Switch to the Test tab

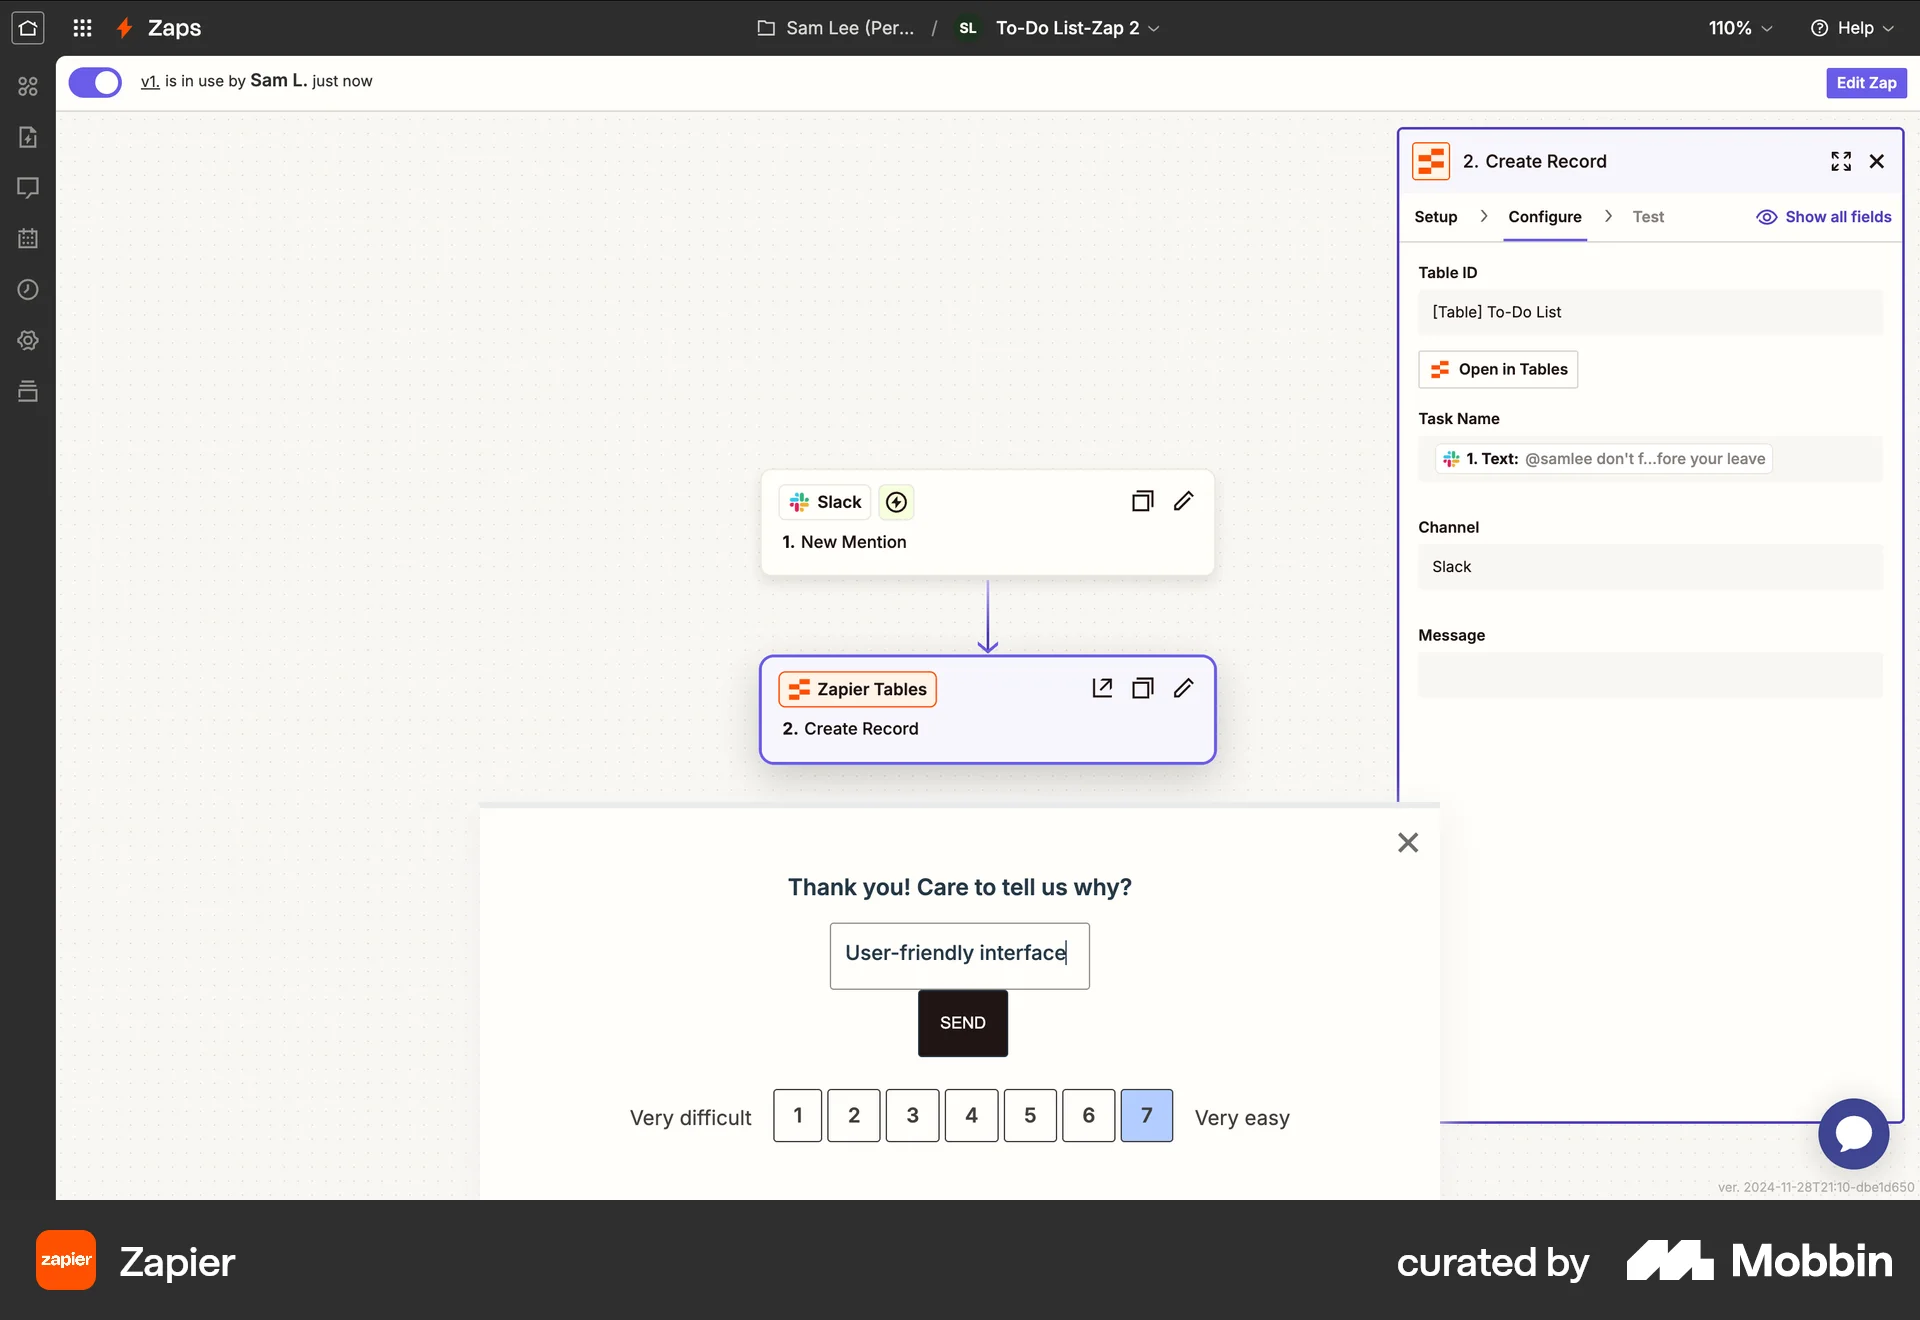point(1646,216)
